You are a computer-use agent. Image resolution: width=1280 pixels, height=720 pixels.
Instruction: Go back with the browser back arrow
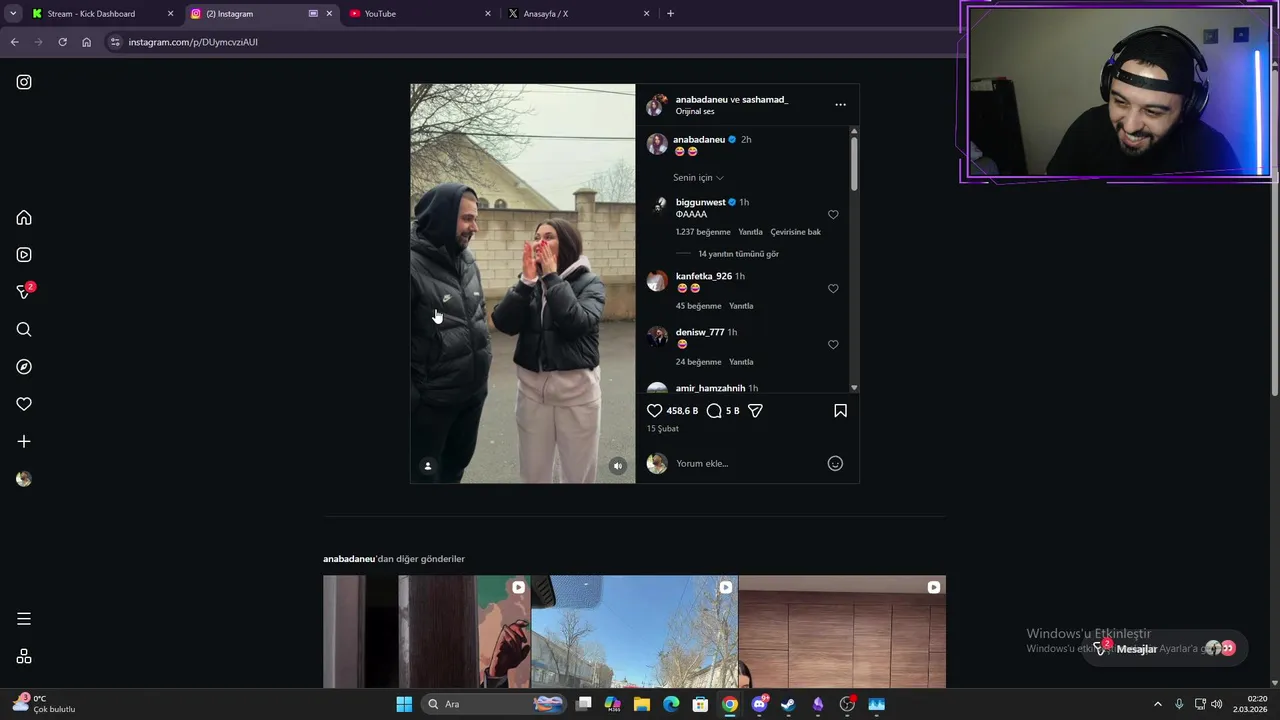14,42
